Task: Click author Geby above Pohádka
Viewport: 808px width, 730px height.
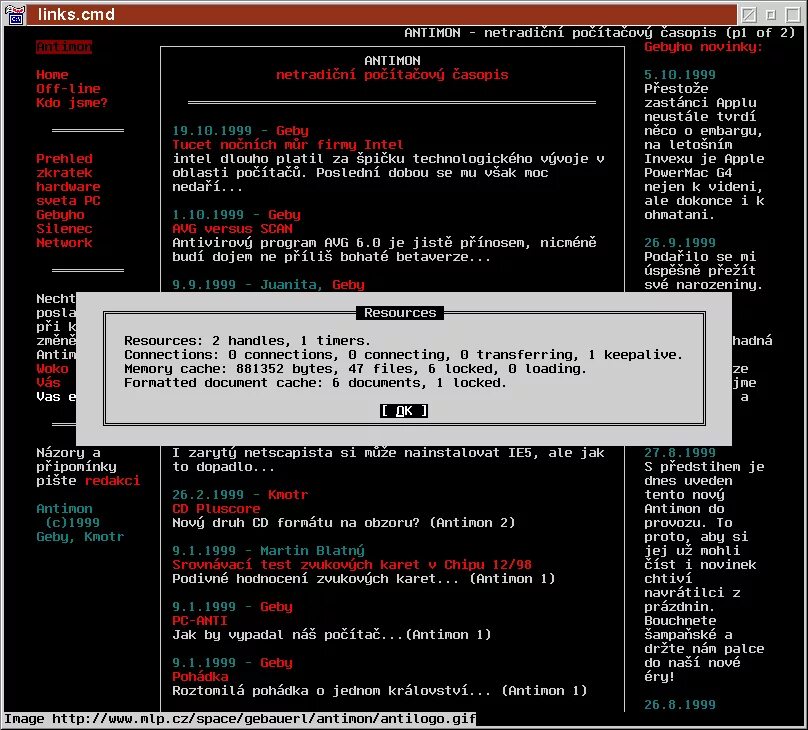Action: click(x=276, y=663)
